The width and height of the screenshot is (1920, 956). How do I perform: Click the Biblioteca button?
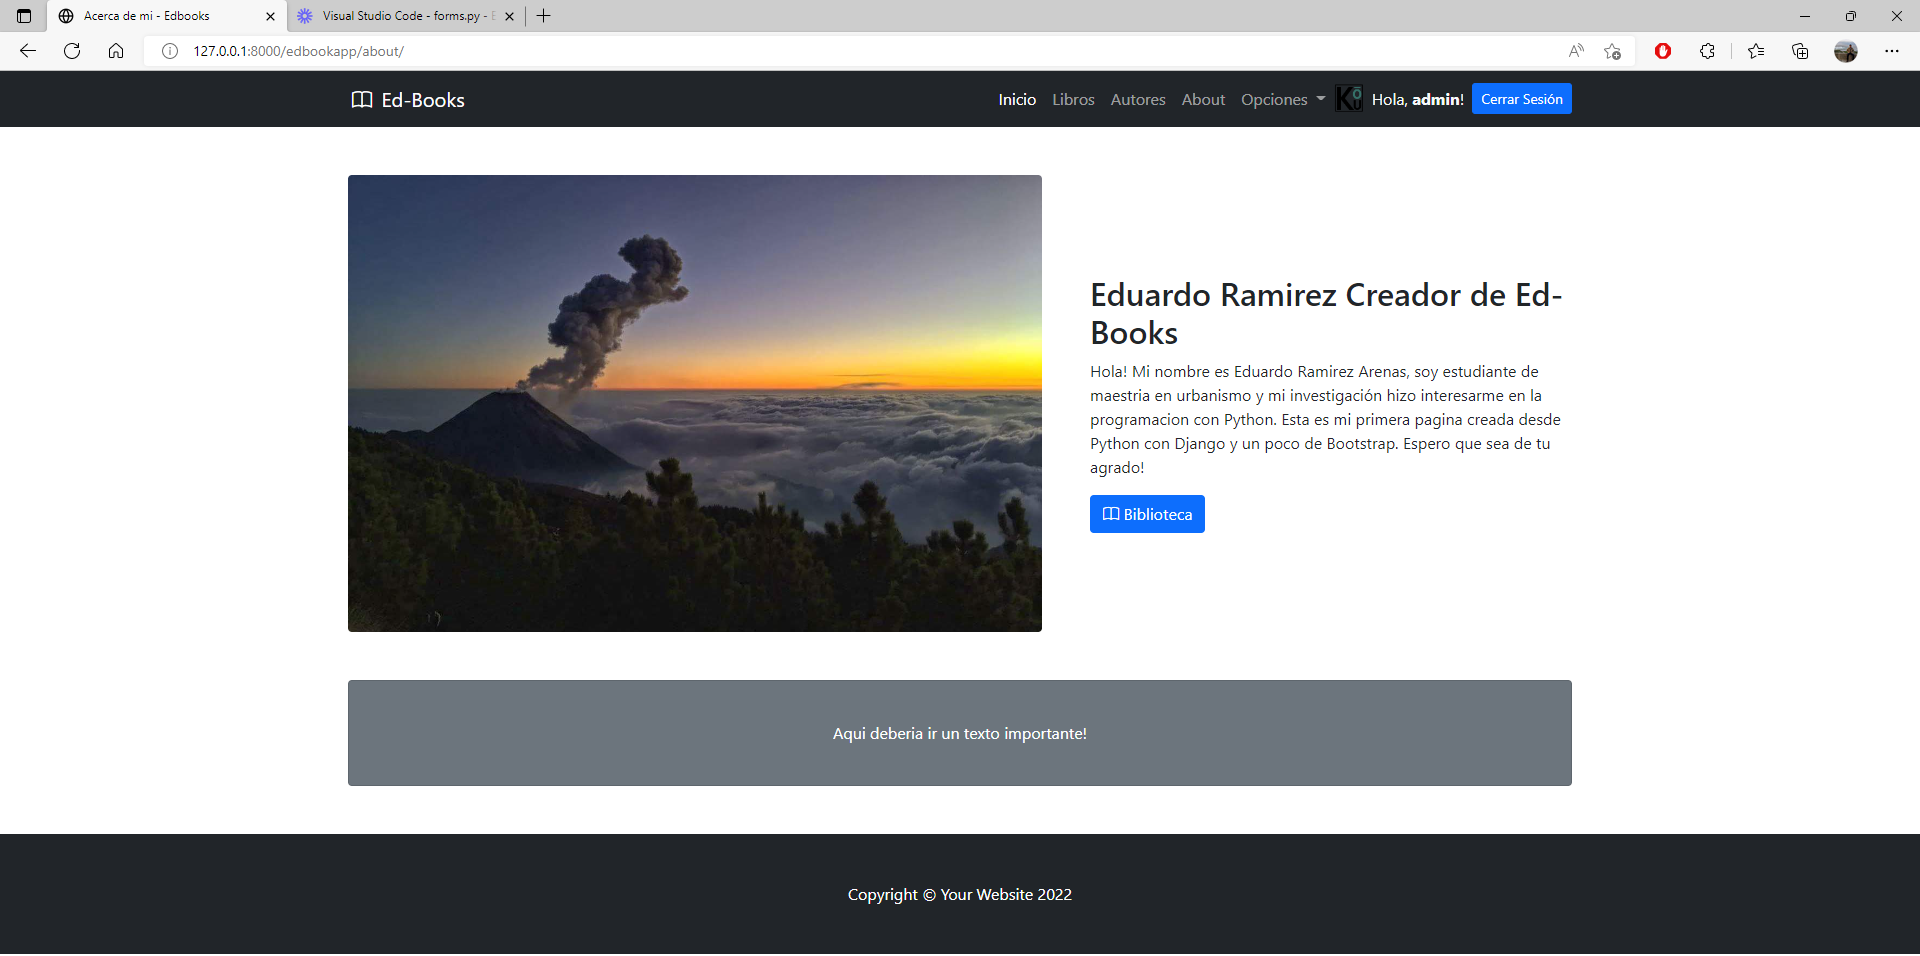point(1147,514)
